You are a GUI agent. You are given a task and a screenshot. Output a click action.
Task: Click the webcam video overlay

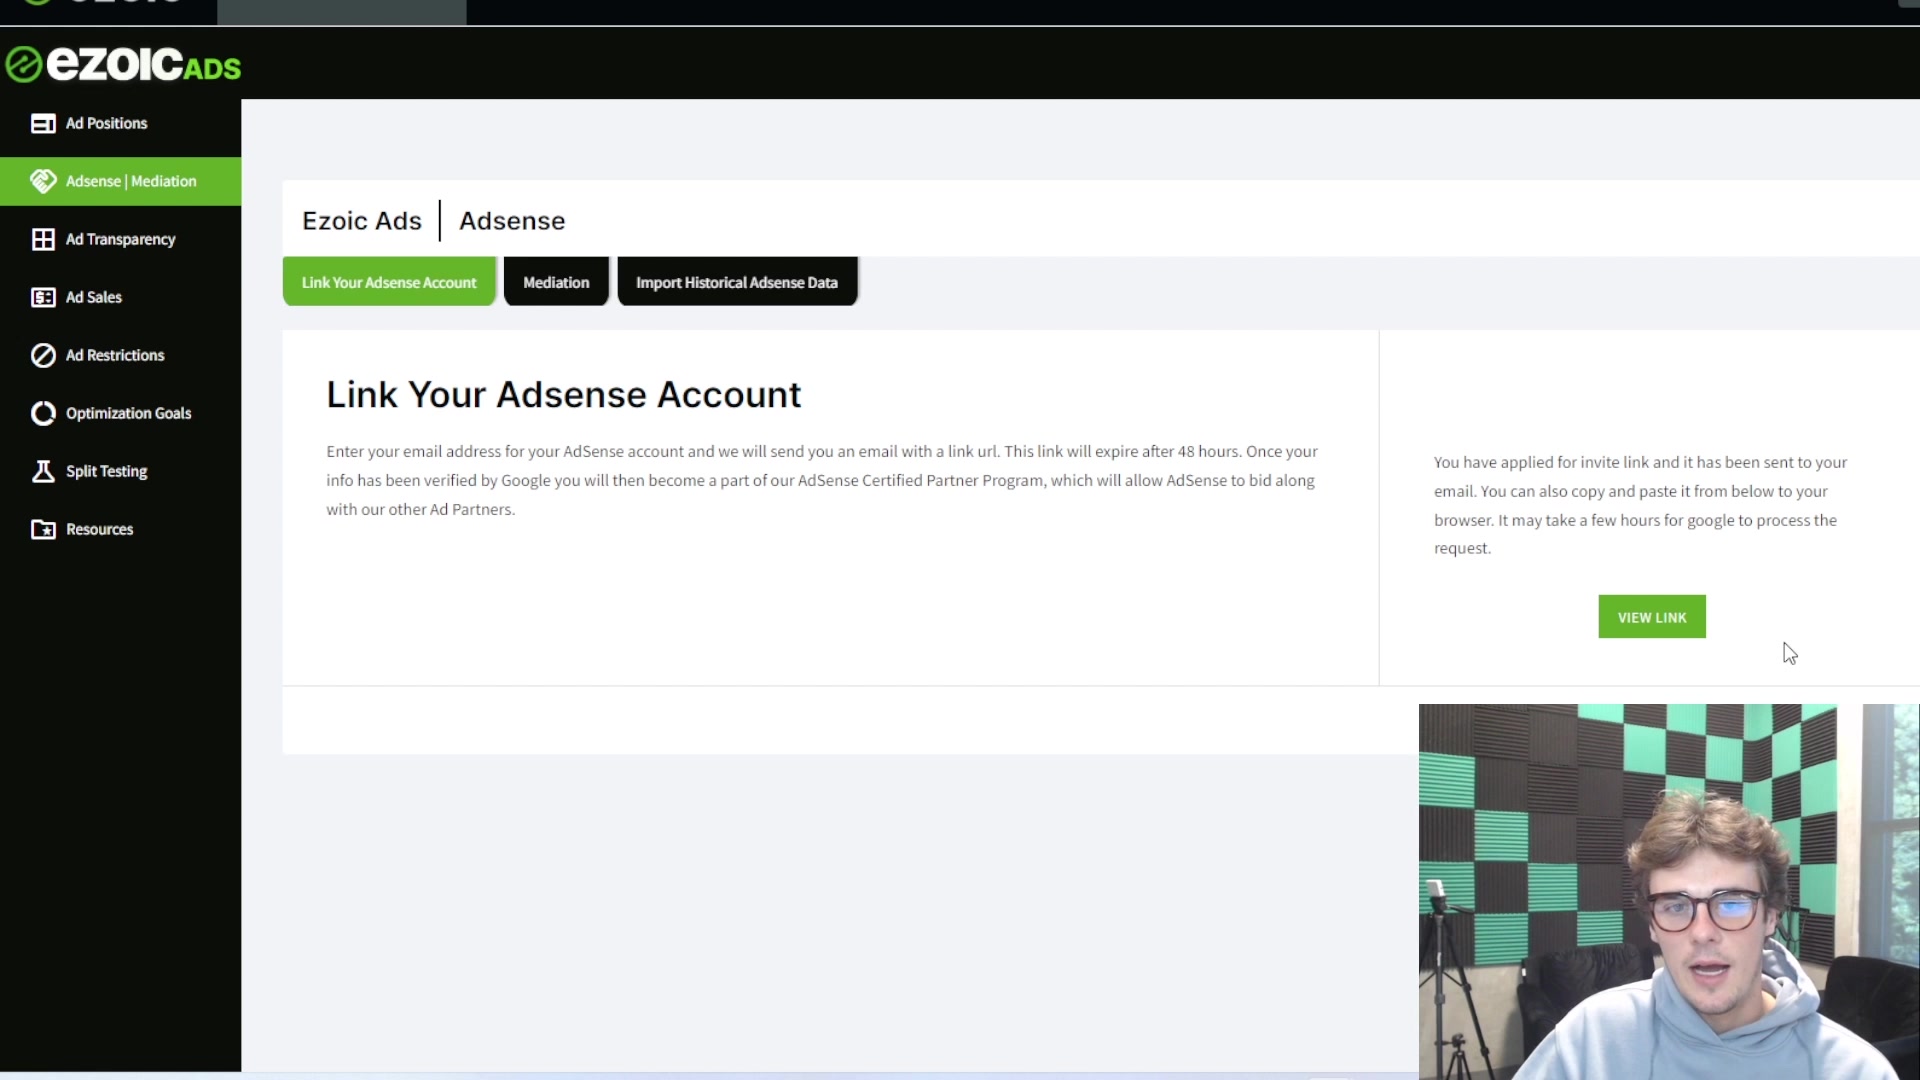1668,891
